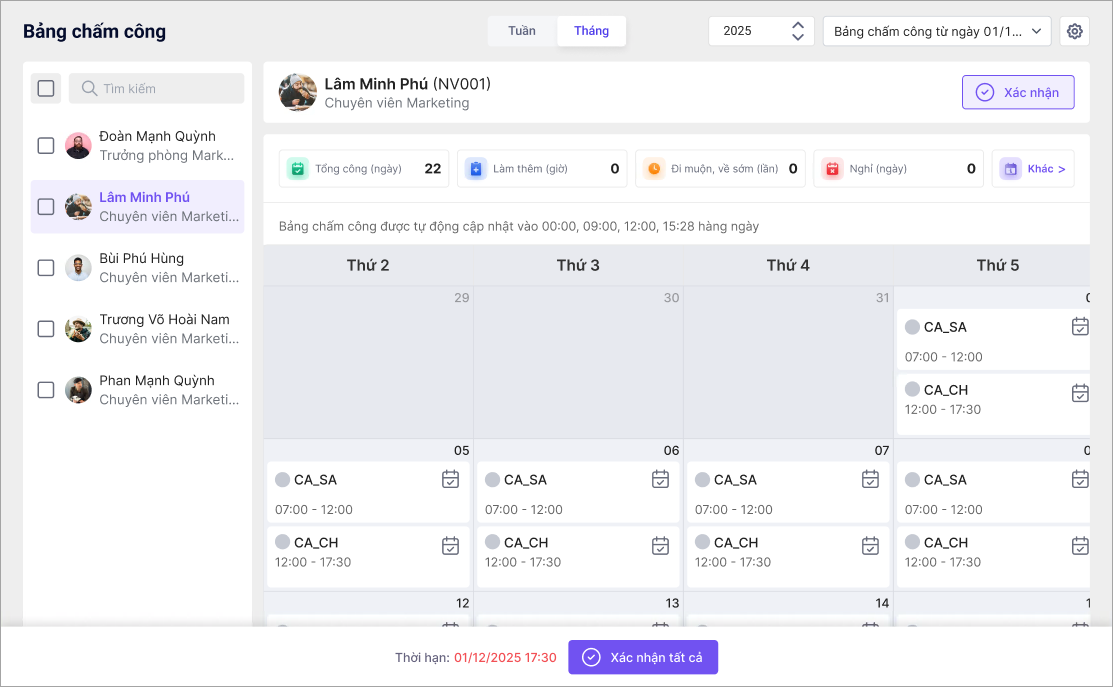Screen dimensions: 1113x687
Task: Check the box for Bùi Phú Hùng
Action: [x=45, y=268]
